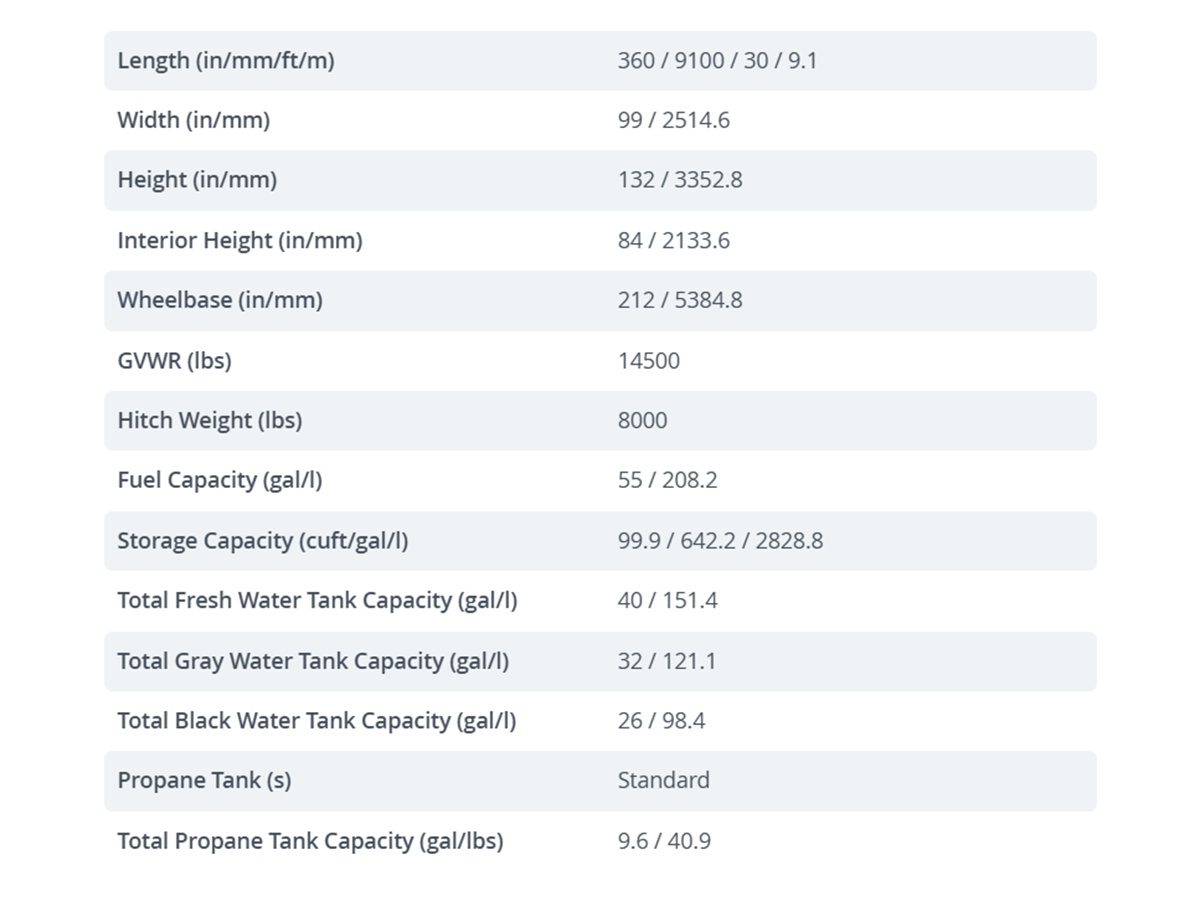Select the "Propane Tank (s)" label
This screenshot has height=900, width=1200.
[204, 781]
